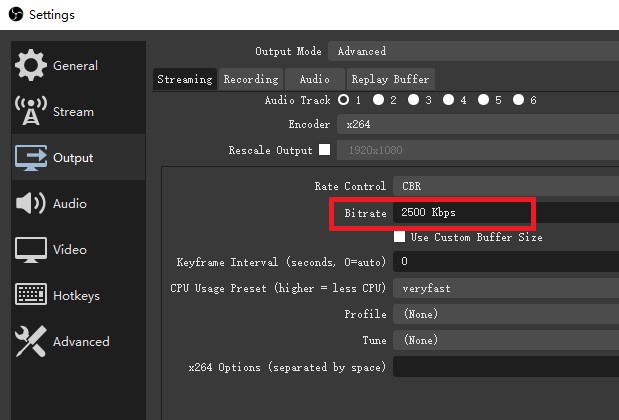Viewport: 619px width, 420px height.
Task: Open Stream settings via antenna icon
Action: (30, 111)
